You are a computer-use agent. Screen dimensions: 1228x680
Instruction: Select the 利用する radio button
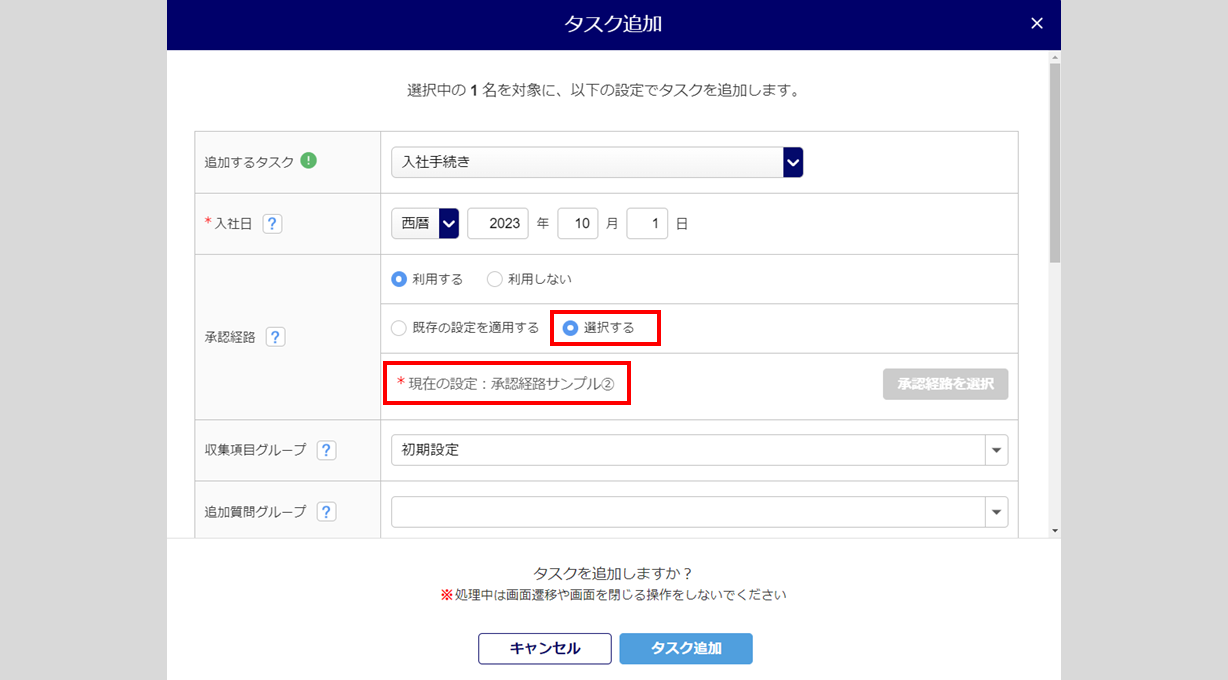pyautogui.click(x=399, y=279)
